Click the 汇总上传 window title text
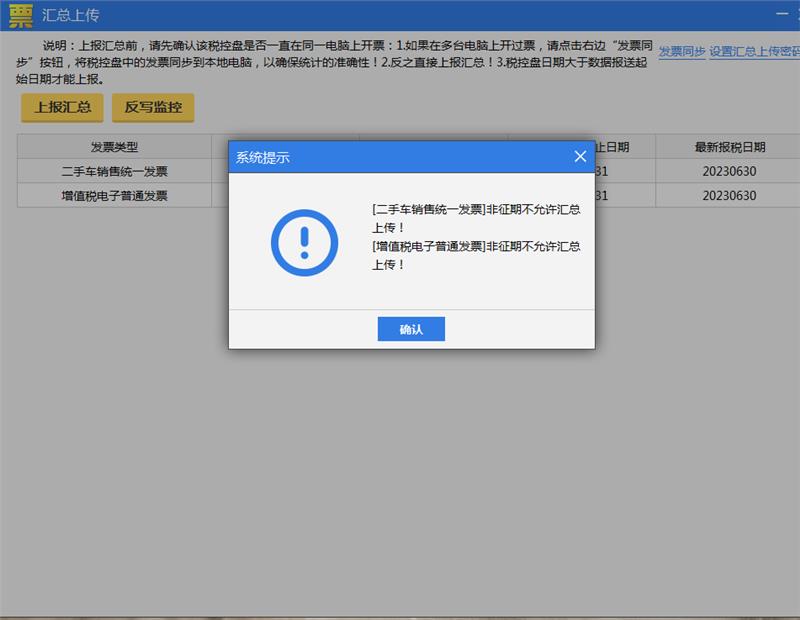 (x=70, y=16)
